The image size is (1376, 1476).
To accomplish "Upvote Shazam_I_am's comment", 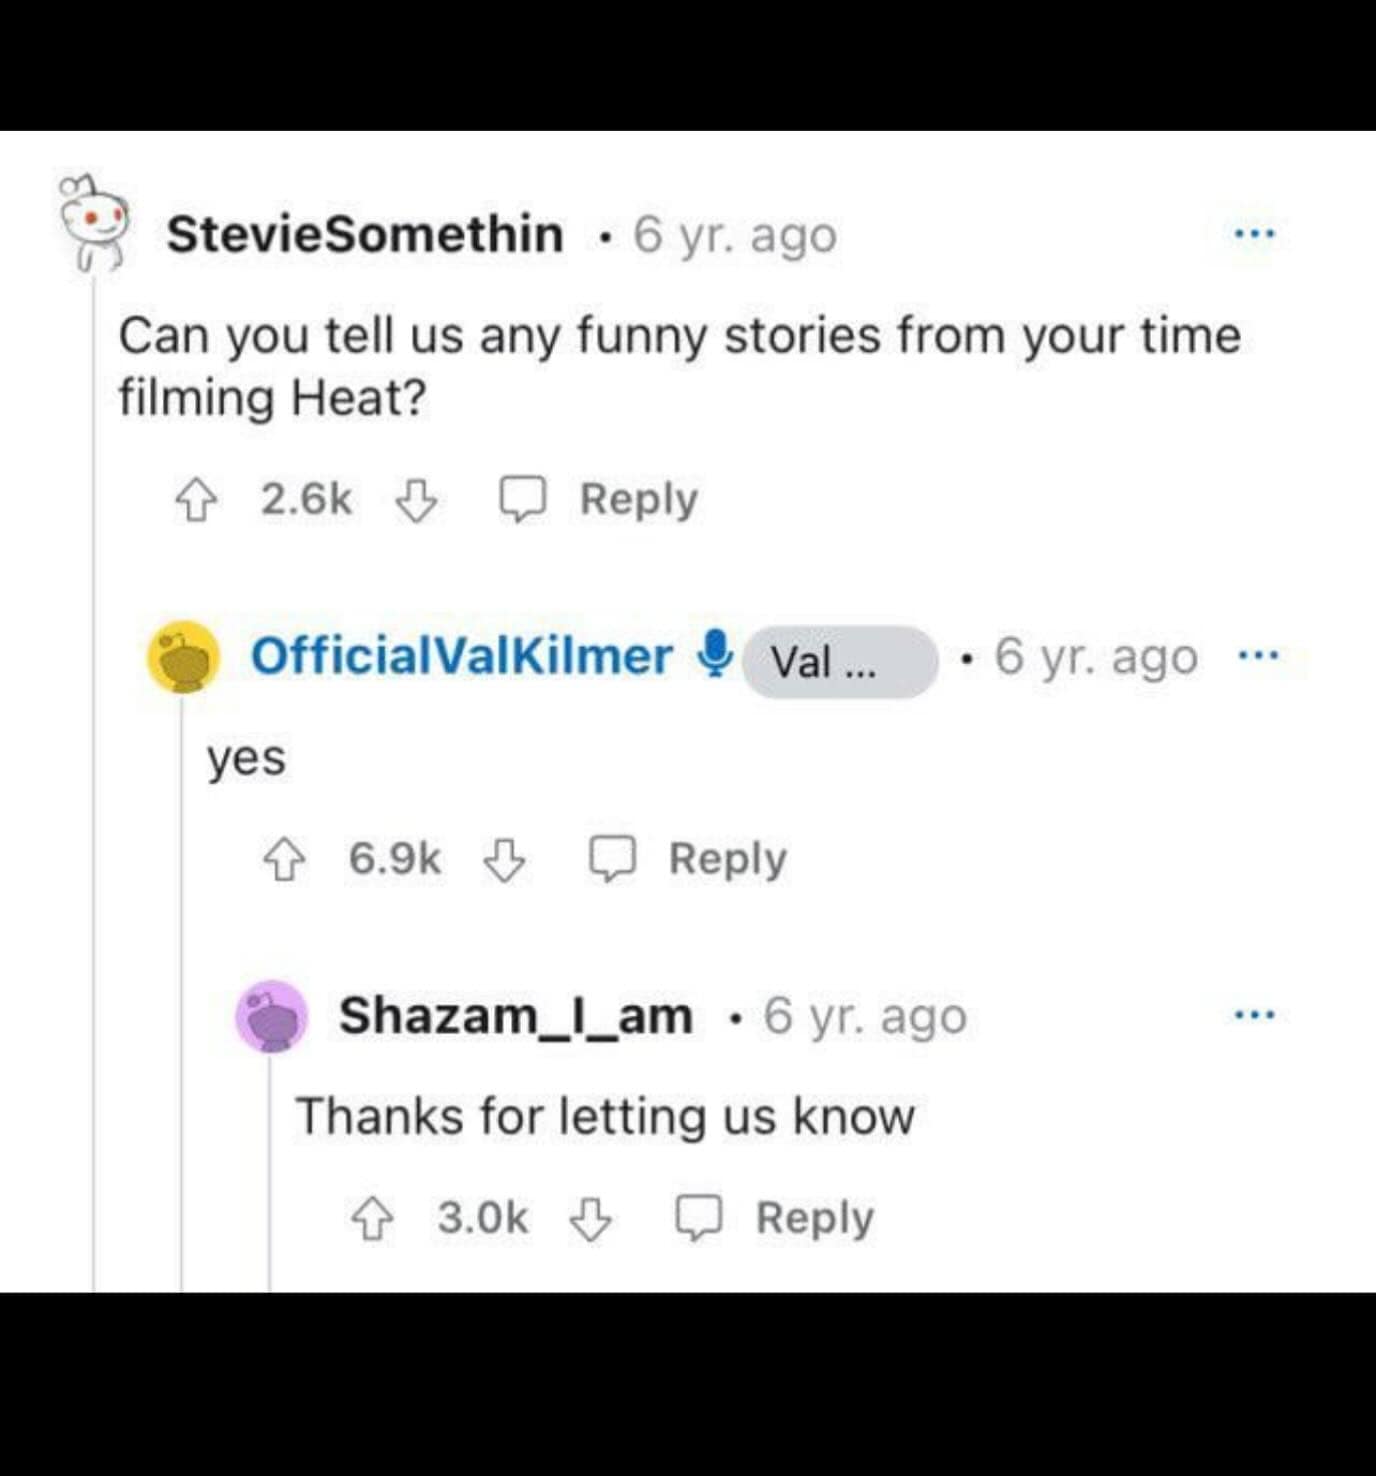I will click(x=372, y=1219).
